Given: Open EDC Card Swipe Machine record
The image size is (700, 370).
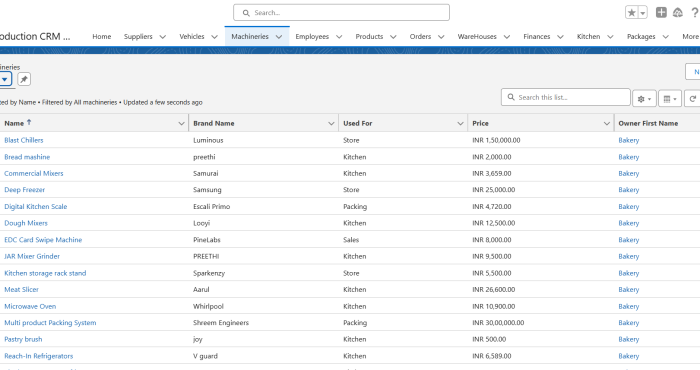Looking at the screenshot, I should [x=43, y=240].
